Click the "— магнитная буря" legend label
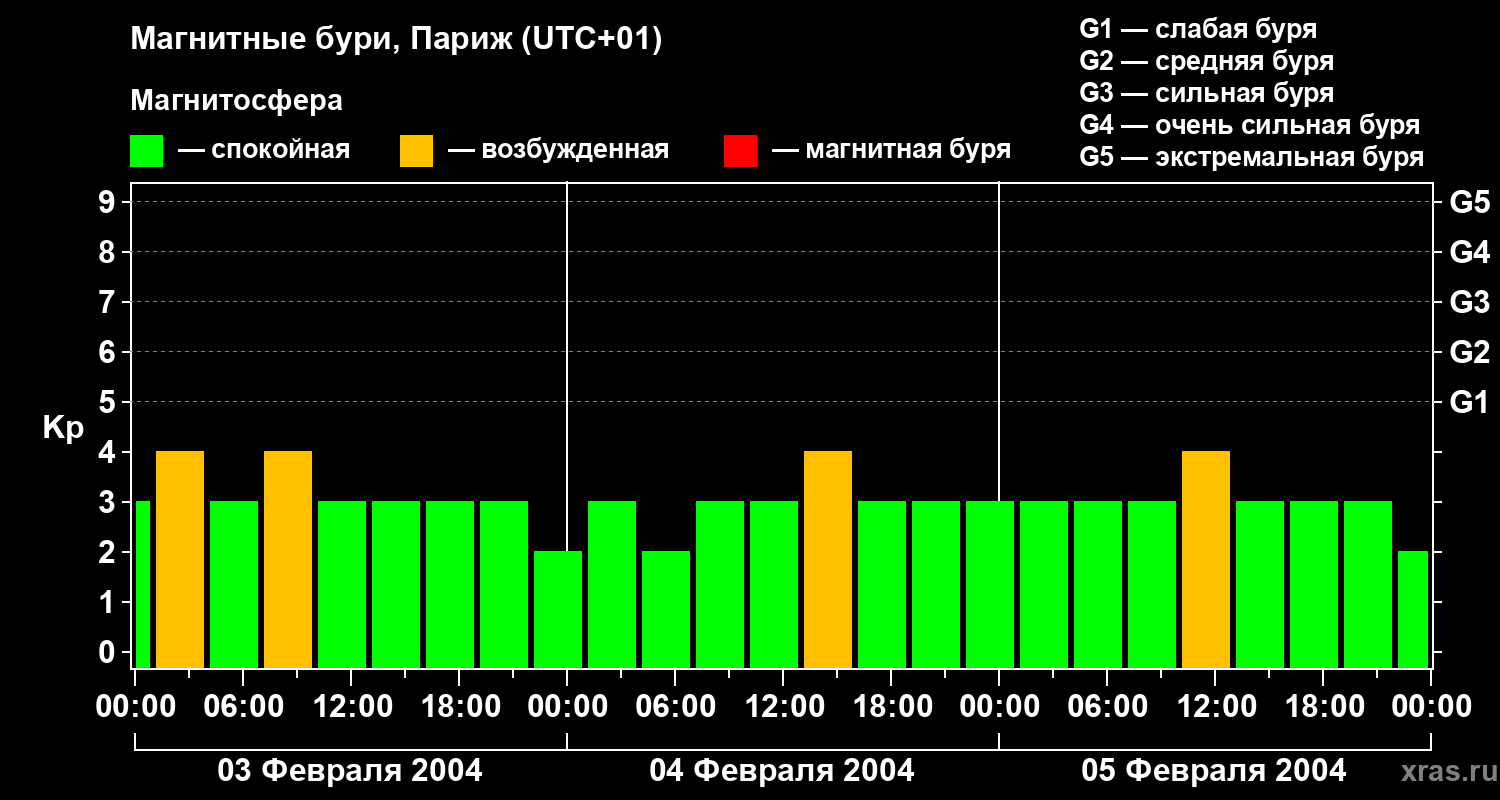The height and width of the screenshot is (800, 1500). 891,151
